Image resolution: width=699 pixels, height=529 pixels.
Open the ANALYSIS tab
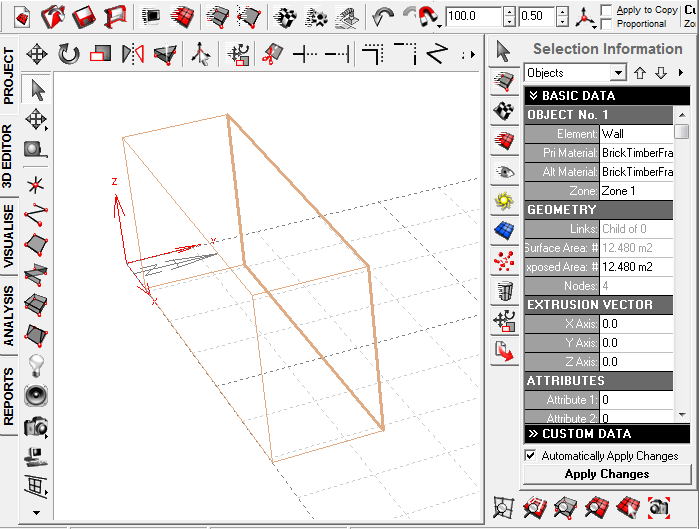9,315
